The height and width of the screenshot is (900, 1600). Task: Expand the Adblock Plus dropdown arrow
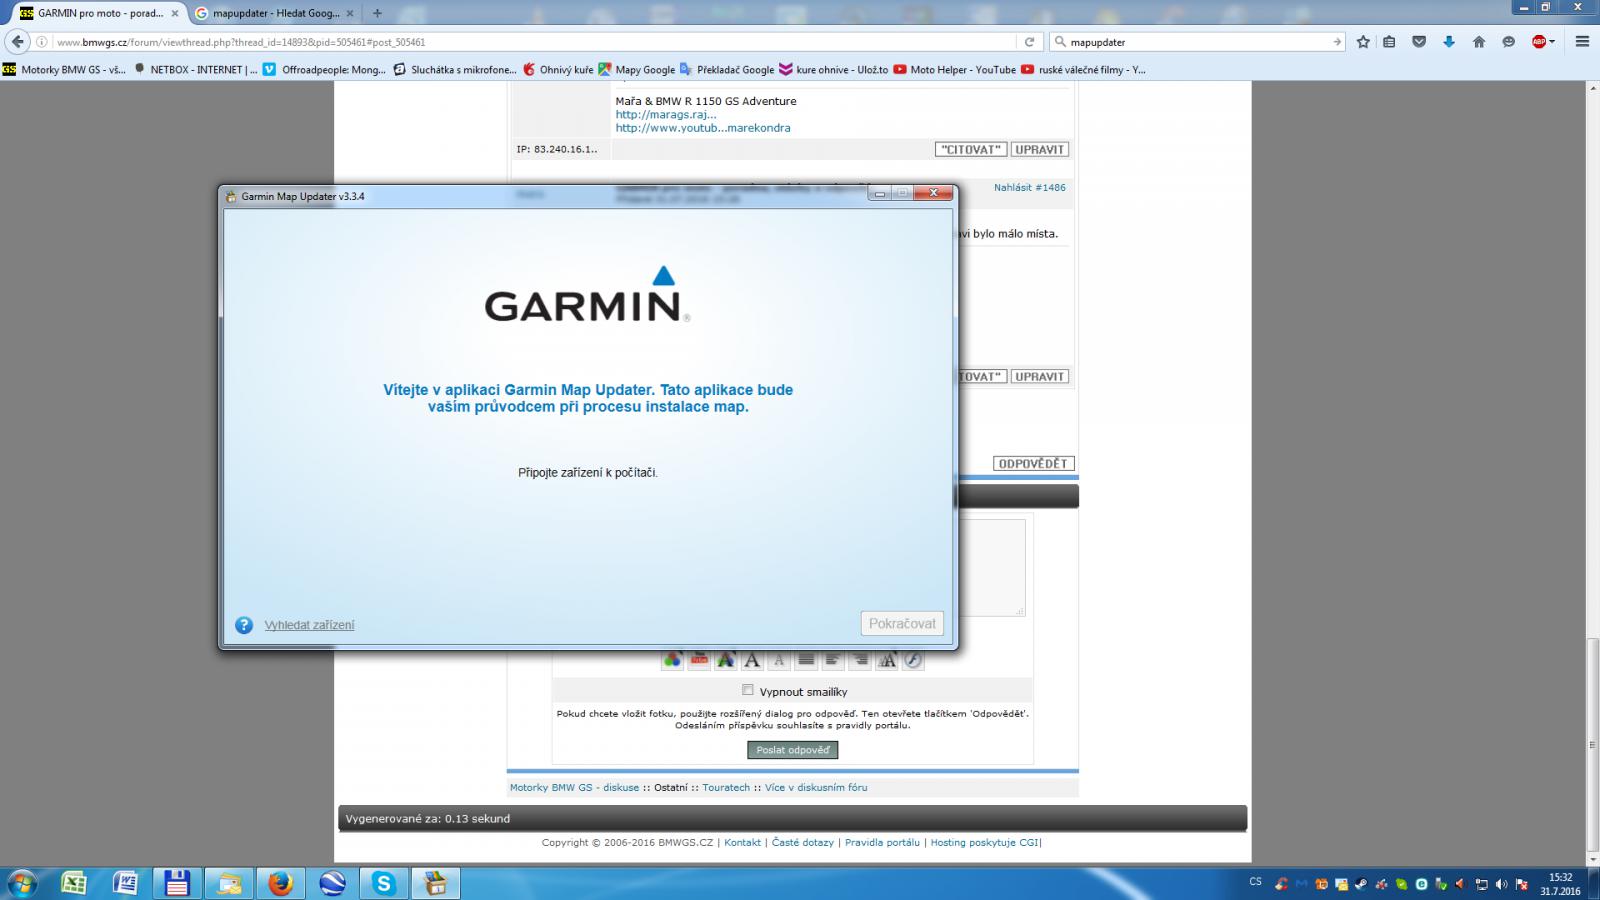coord(1552,42)
